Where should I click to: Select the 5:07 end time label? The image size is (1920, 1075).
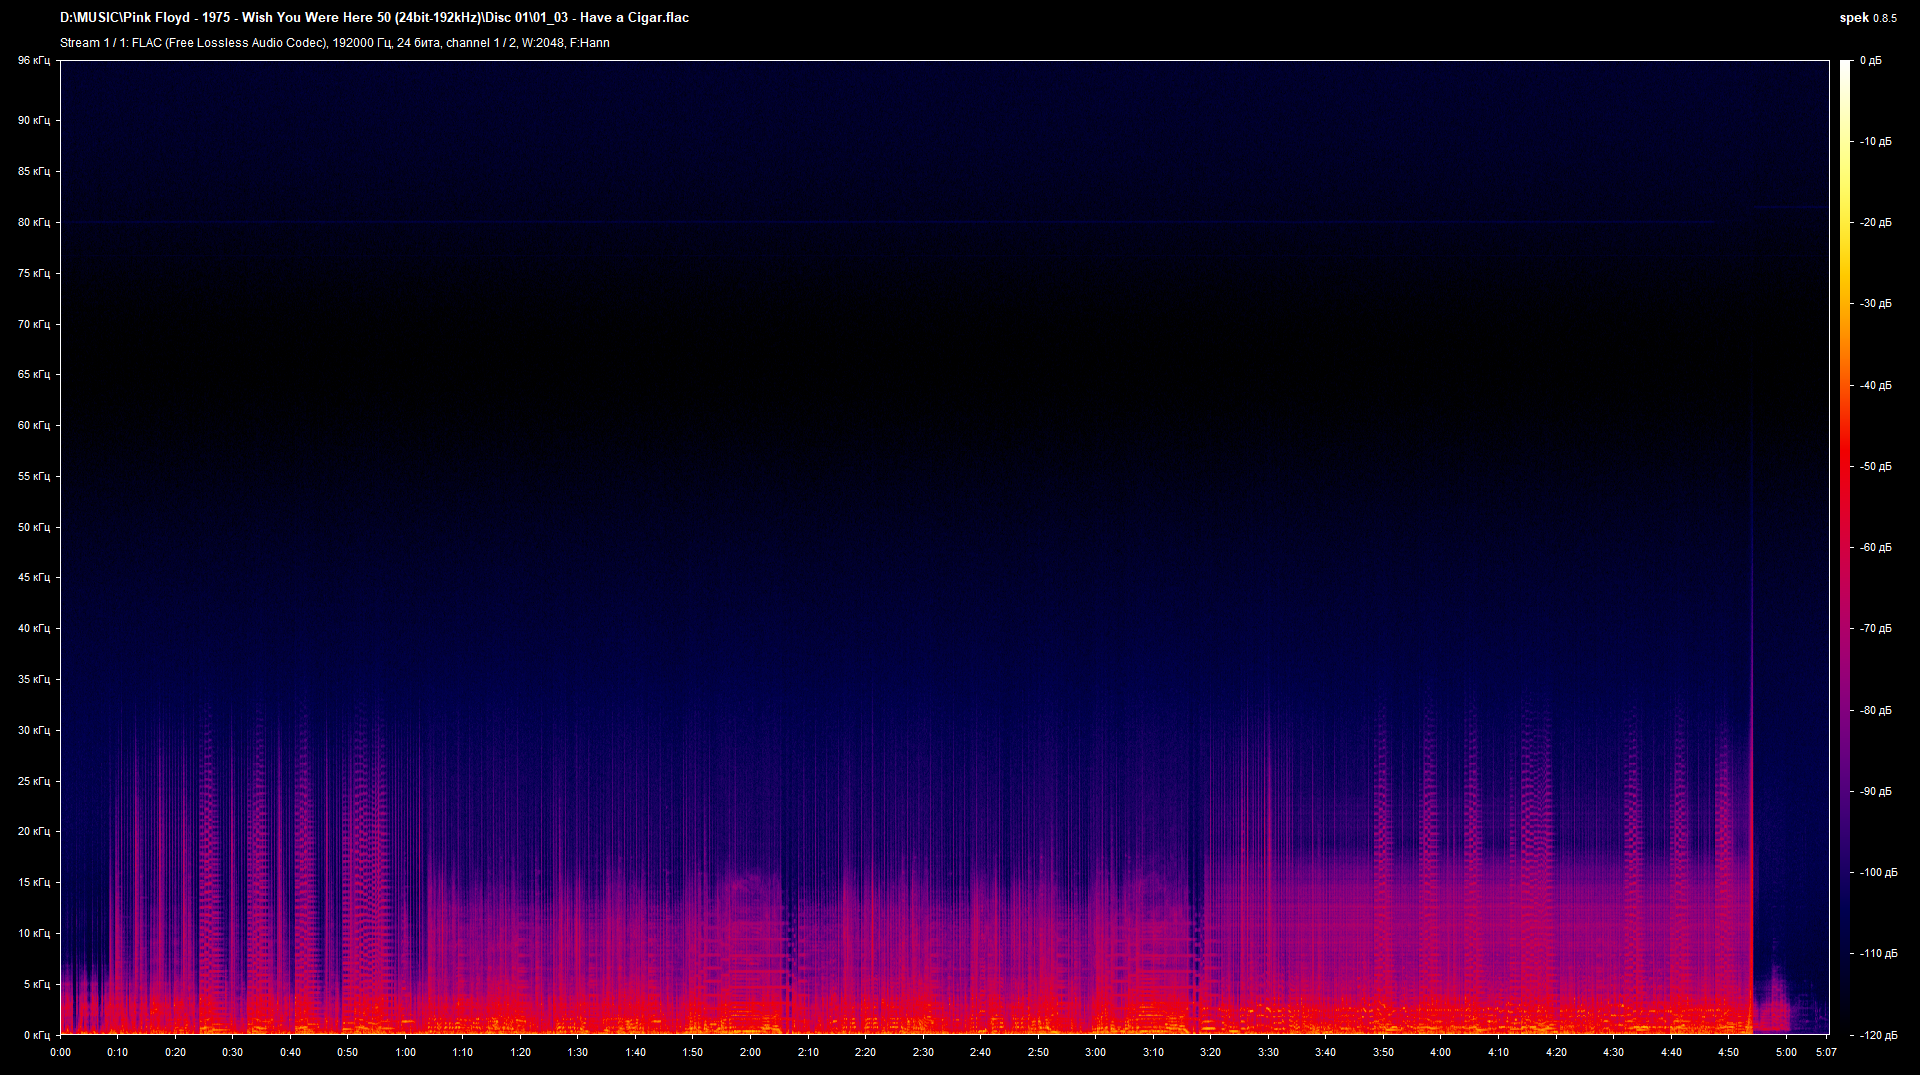point(1826,1052)
